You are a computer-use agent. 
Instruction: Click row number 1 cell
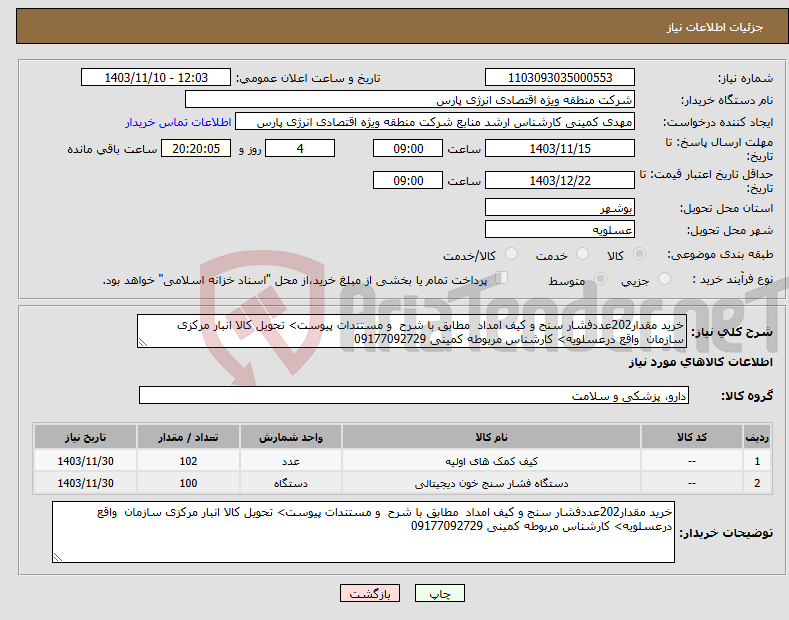757,461
